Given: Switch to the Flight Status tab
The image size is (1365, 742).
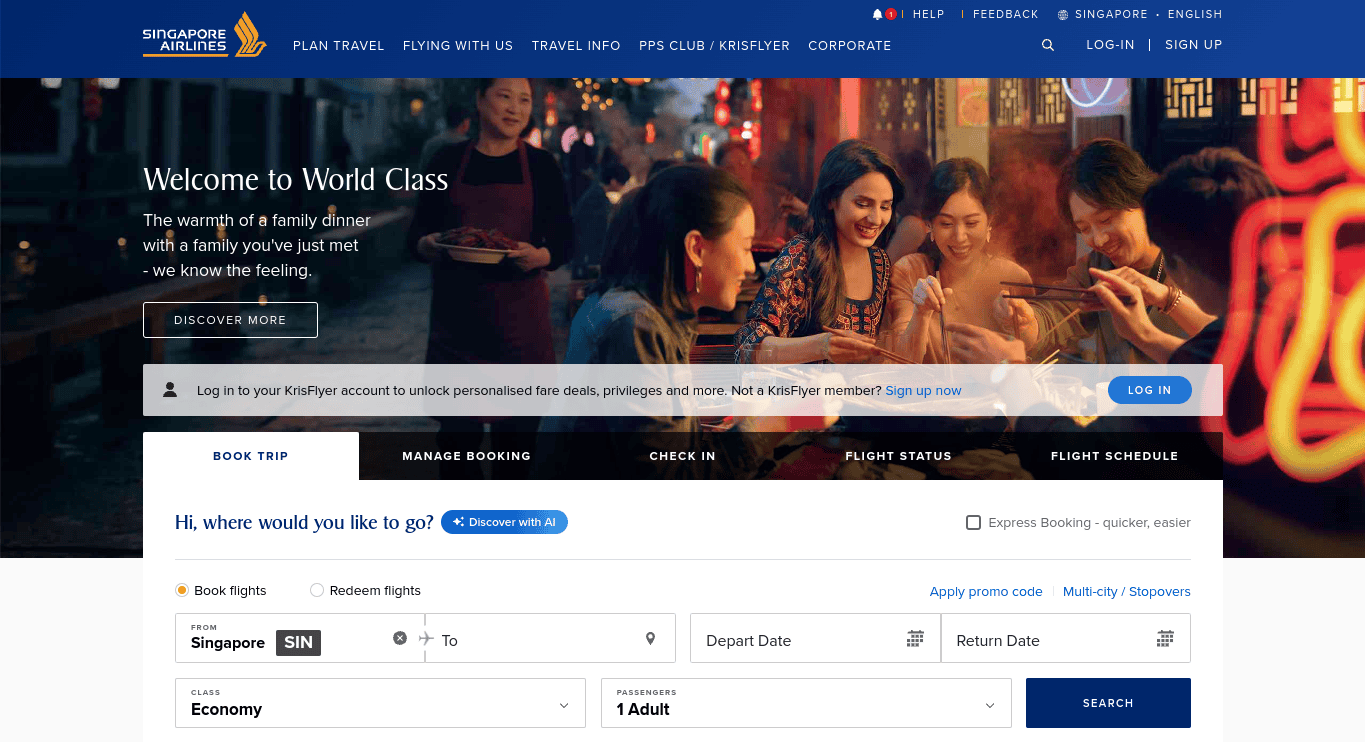Looking at the screenshot, I should point(899,456).
